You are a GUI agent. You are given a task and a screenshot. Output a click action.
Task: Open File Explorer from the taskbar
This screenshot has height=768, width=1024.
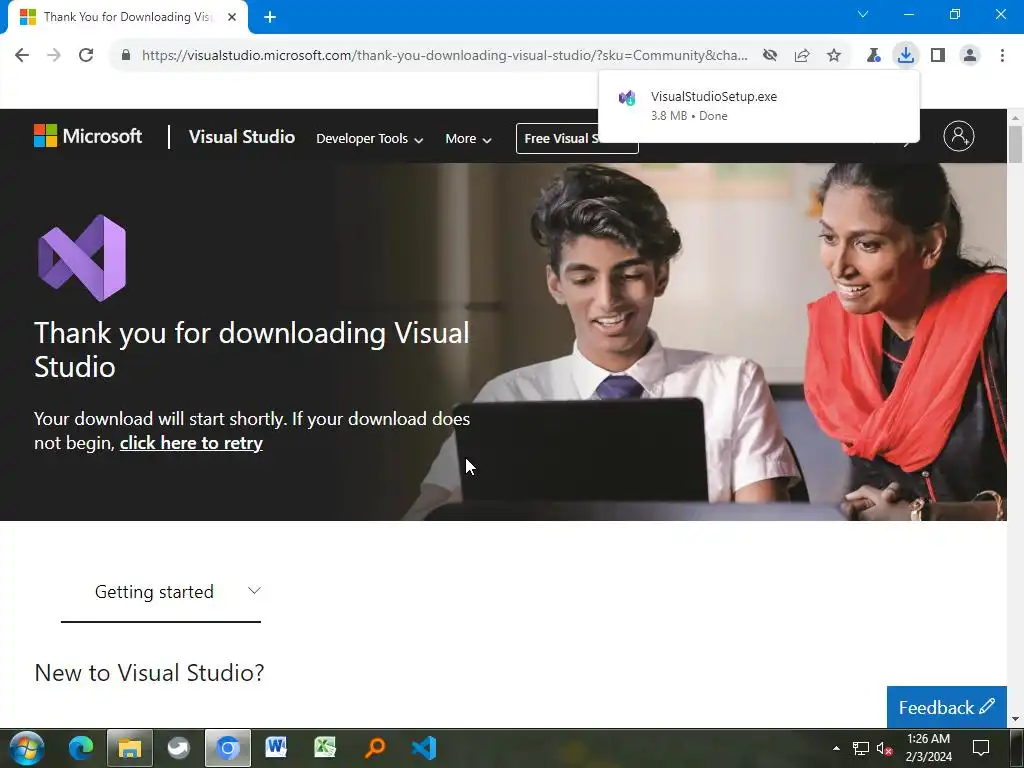[129, 748]
